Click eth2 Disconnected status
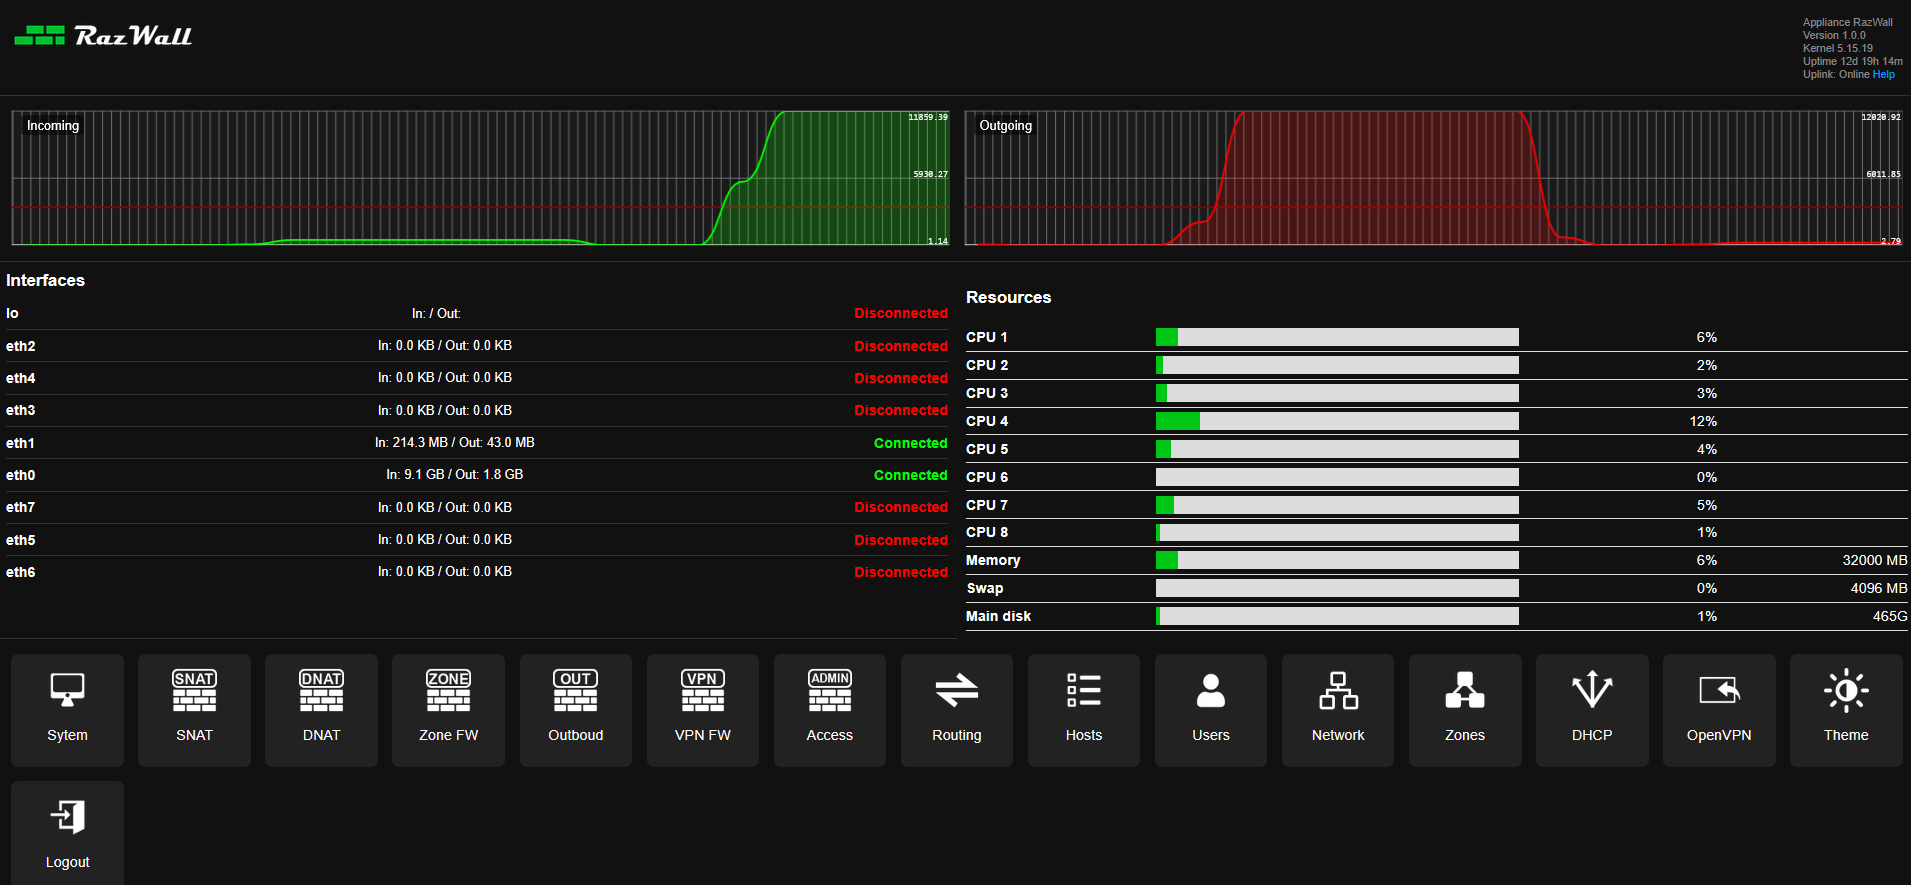Viewport: 1911px width, 885px height. [x=901, y=346]
